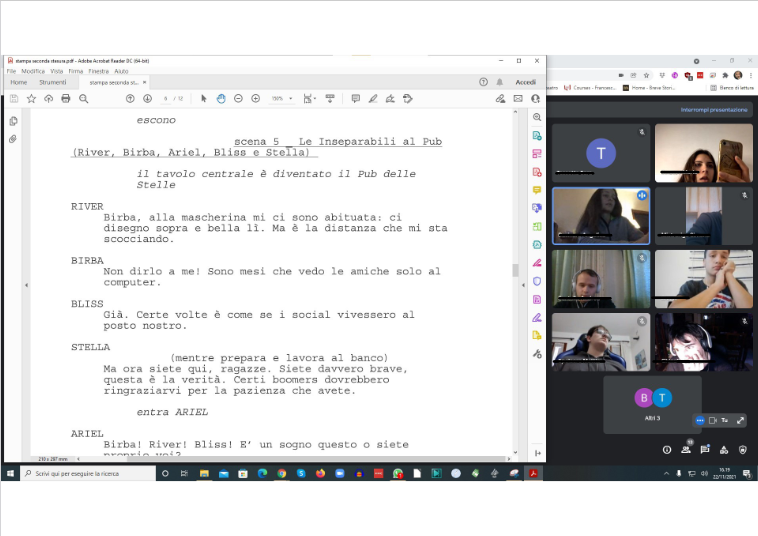
Task: Add a comment with the sticky note tool
Action: click(x=356, y=98)
